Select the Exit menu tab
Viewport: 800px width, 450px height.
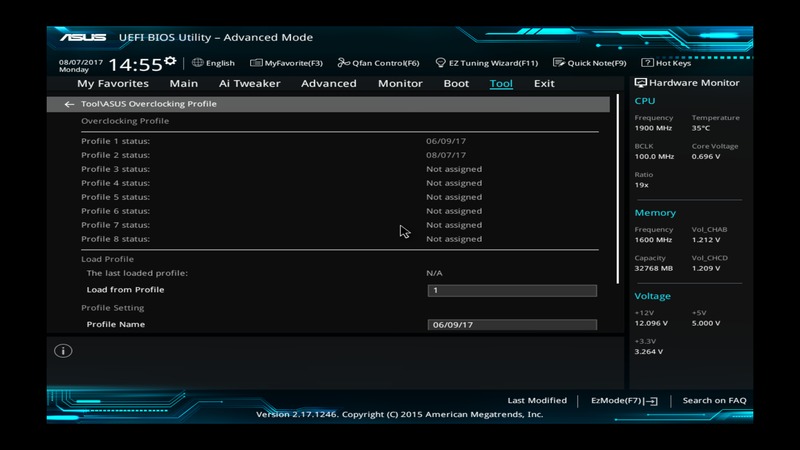tap(544, 84)
